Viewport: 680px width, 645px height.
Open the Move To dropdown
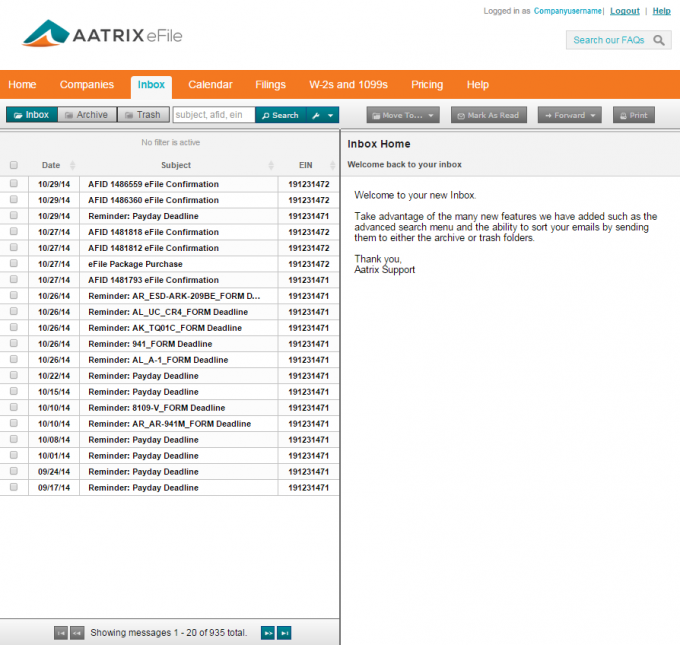pos(402,115)
